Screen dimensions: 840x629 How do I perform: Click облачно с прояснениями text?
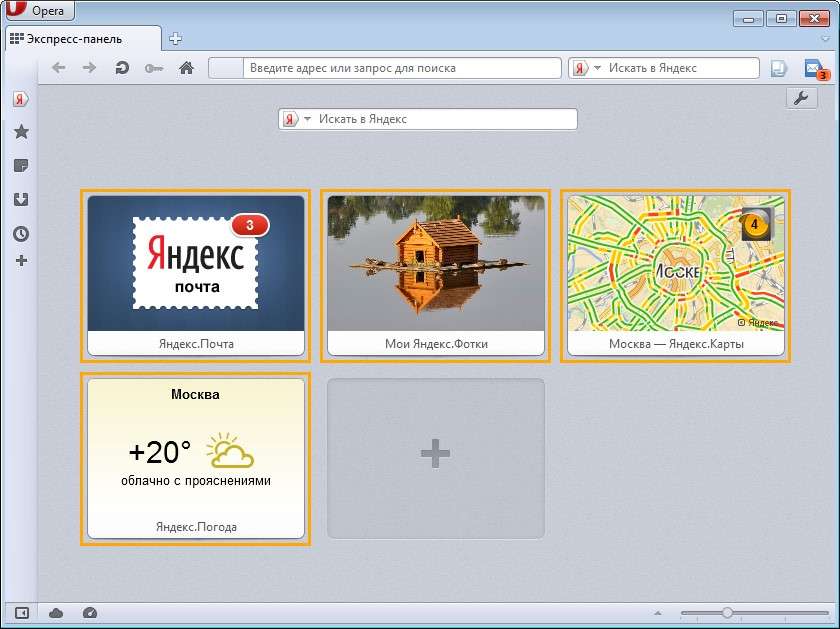pos(196,481)
